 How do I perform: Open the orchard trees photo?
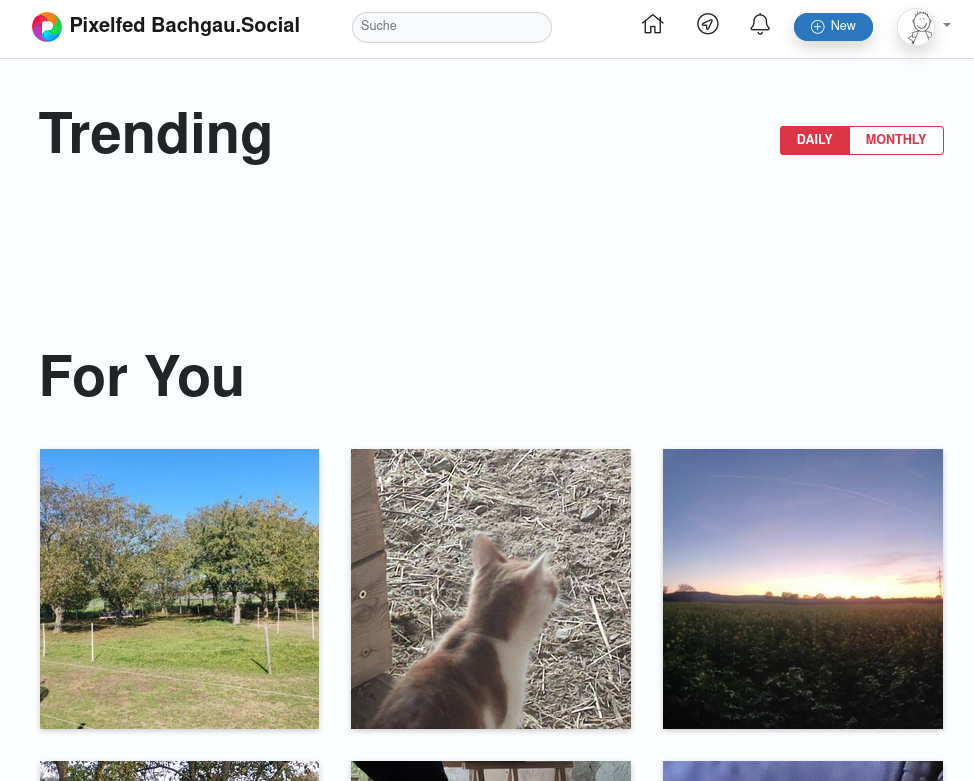[x=180, y=589]
